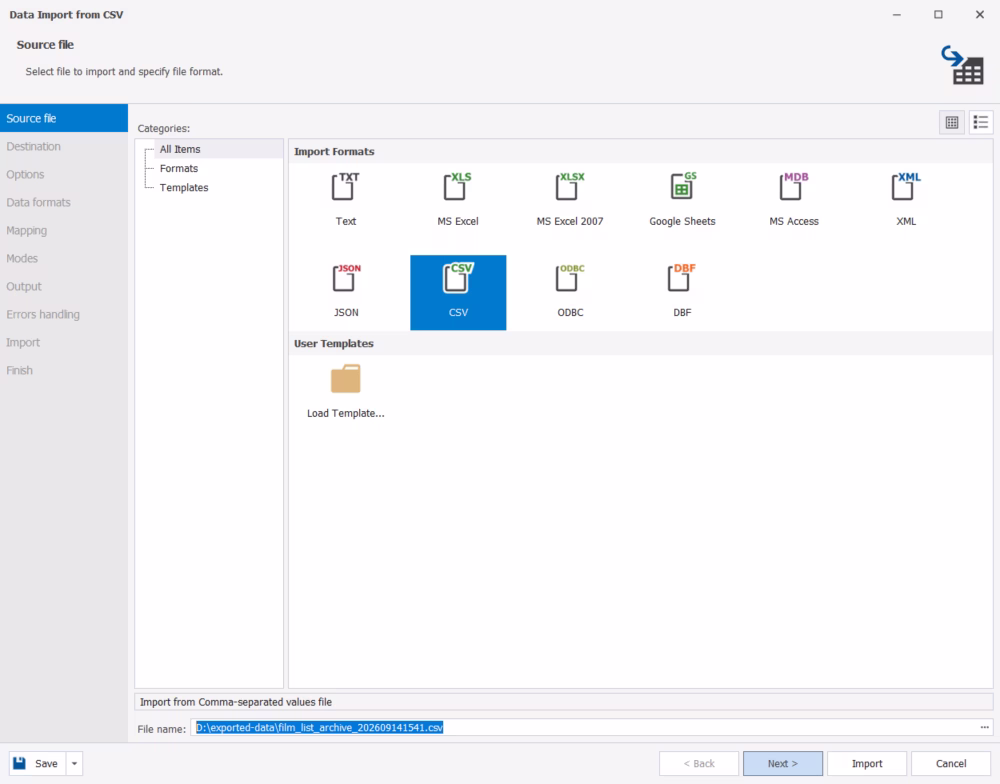Cancel the data import wizard

pyautogui.click(x=951, y=764)
